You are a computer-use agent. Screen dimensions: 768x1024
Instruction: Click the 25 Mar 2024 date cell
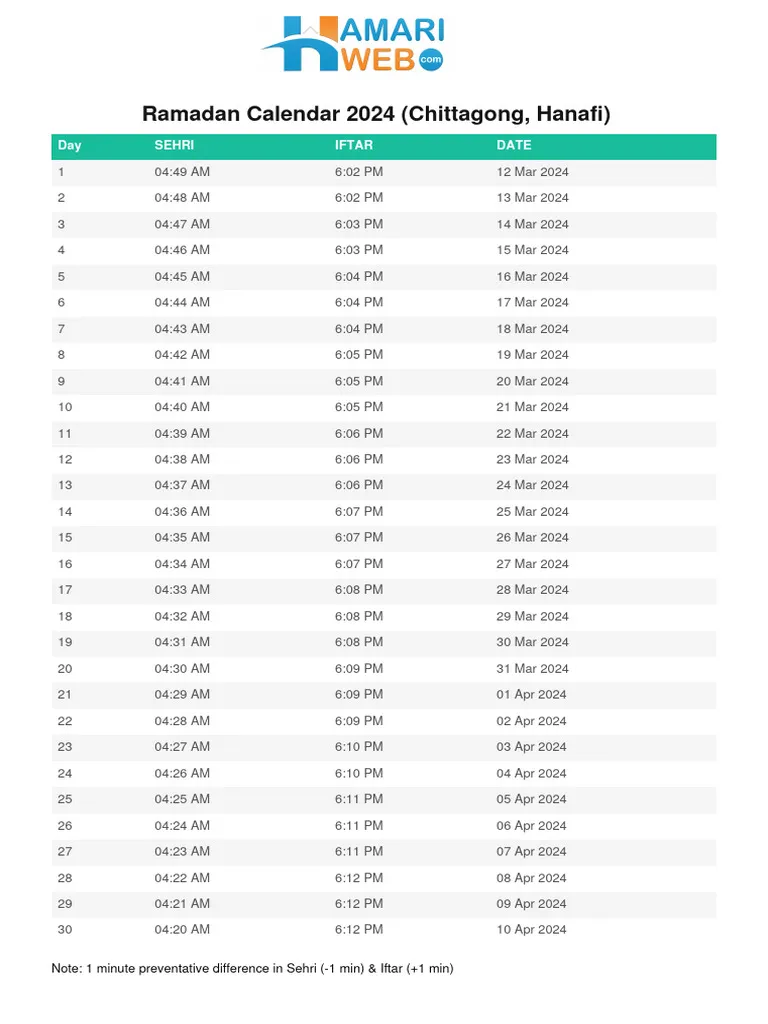pyautogui.click(x=532, y=511)
